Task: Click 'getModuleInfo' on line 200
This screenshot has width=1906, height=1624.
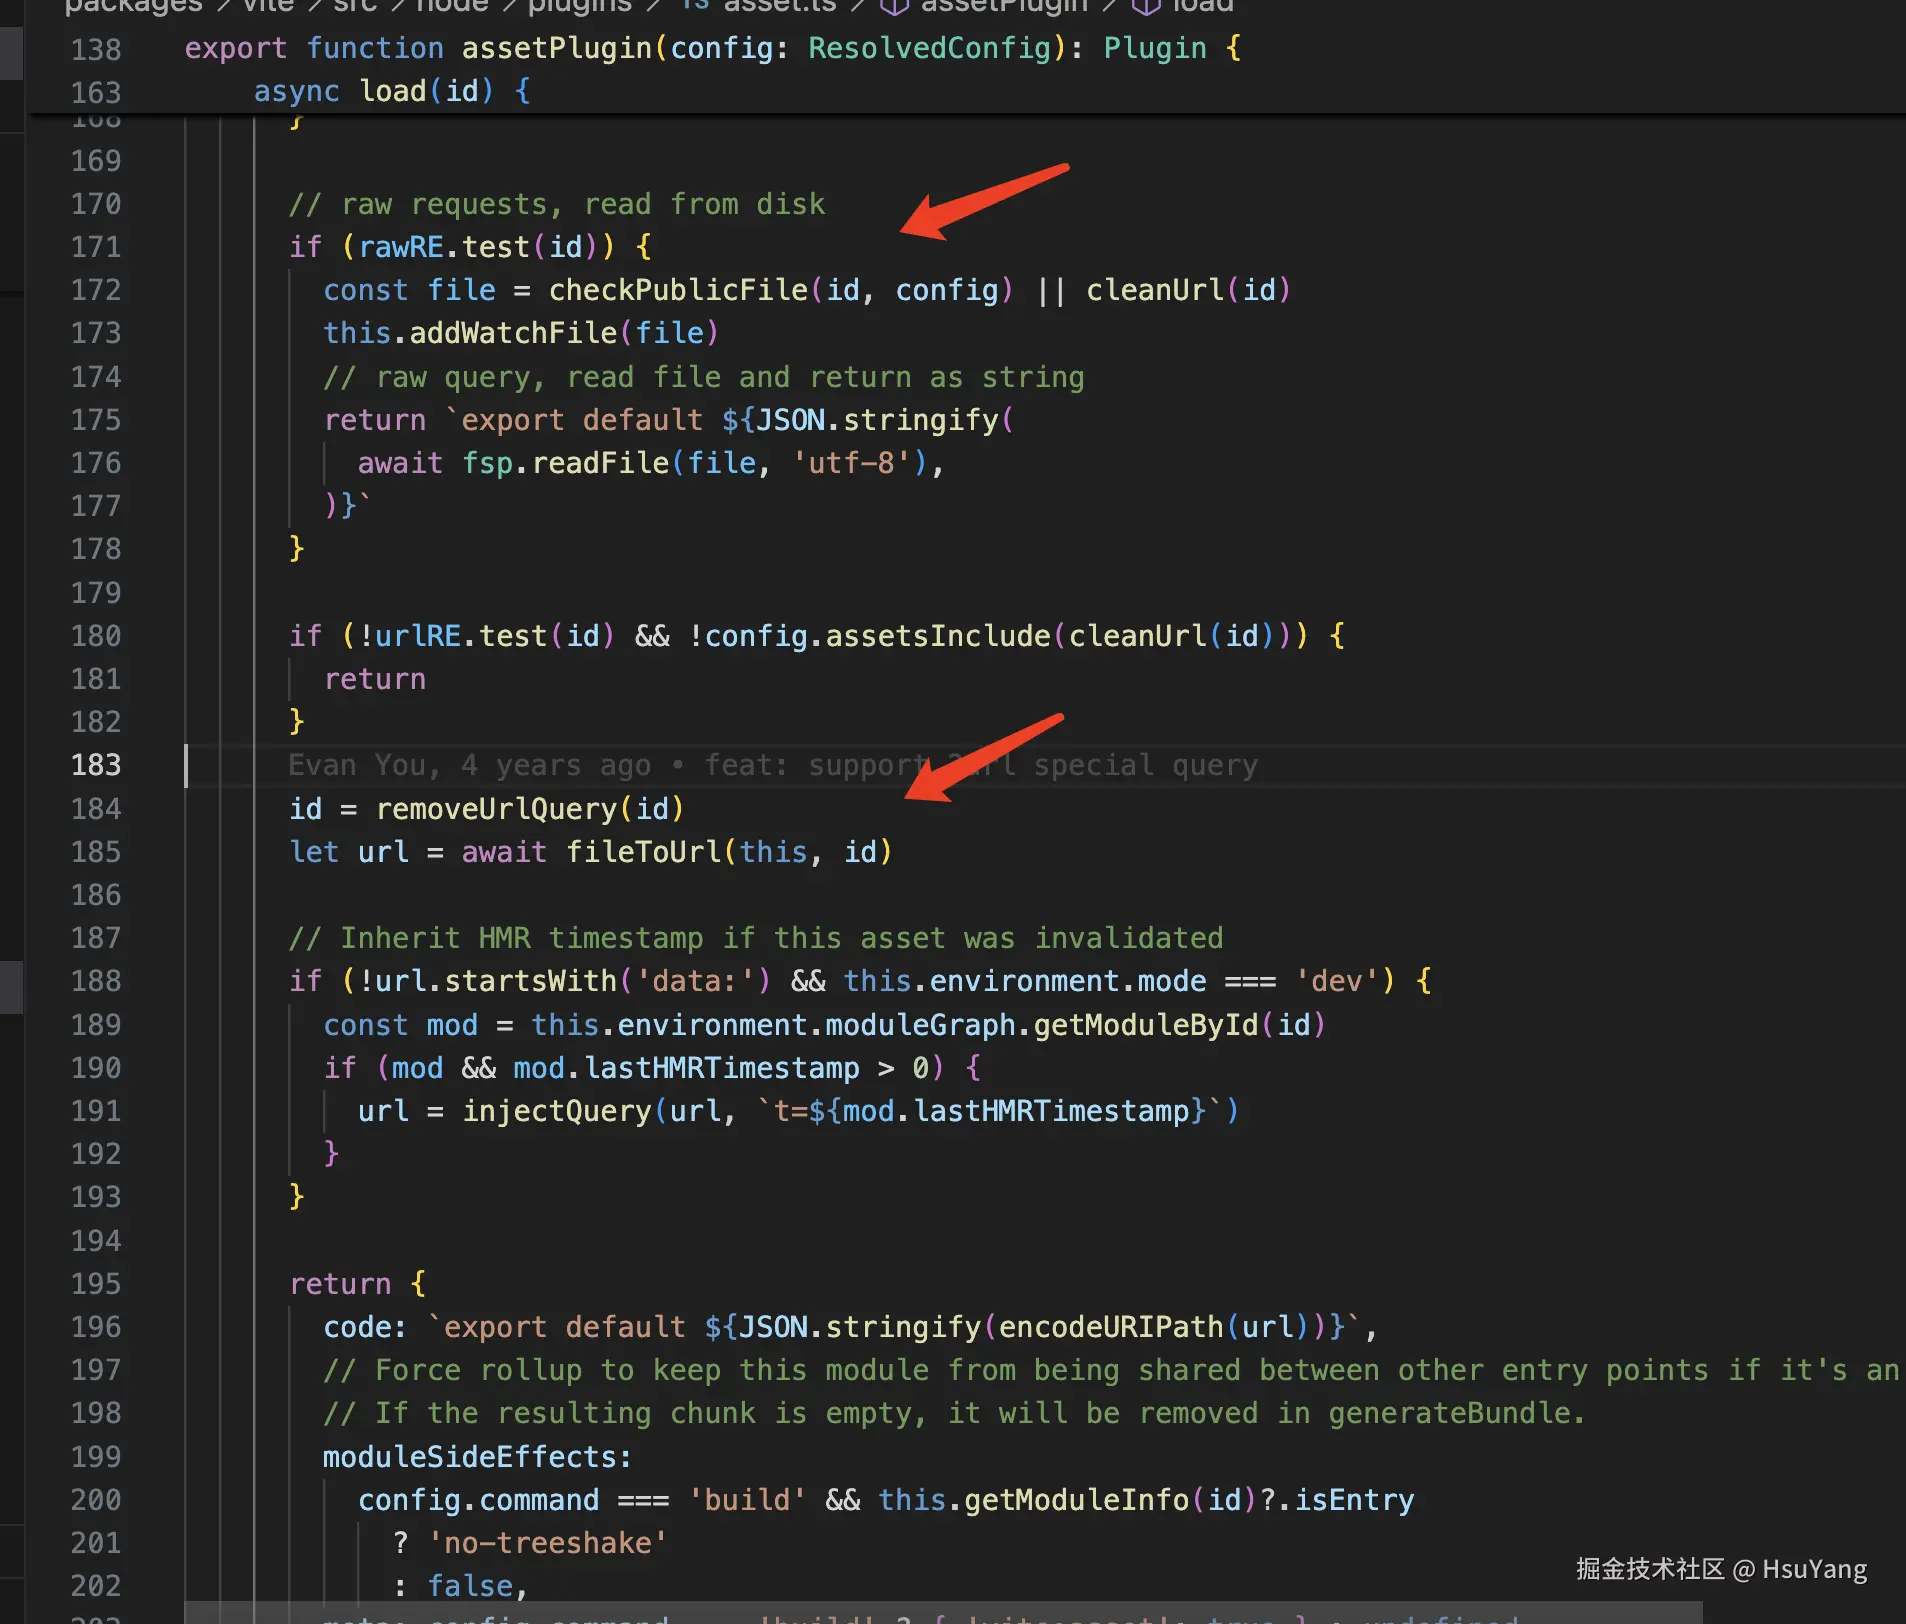Action: (1077, 1500)
